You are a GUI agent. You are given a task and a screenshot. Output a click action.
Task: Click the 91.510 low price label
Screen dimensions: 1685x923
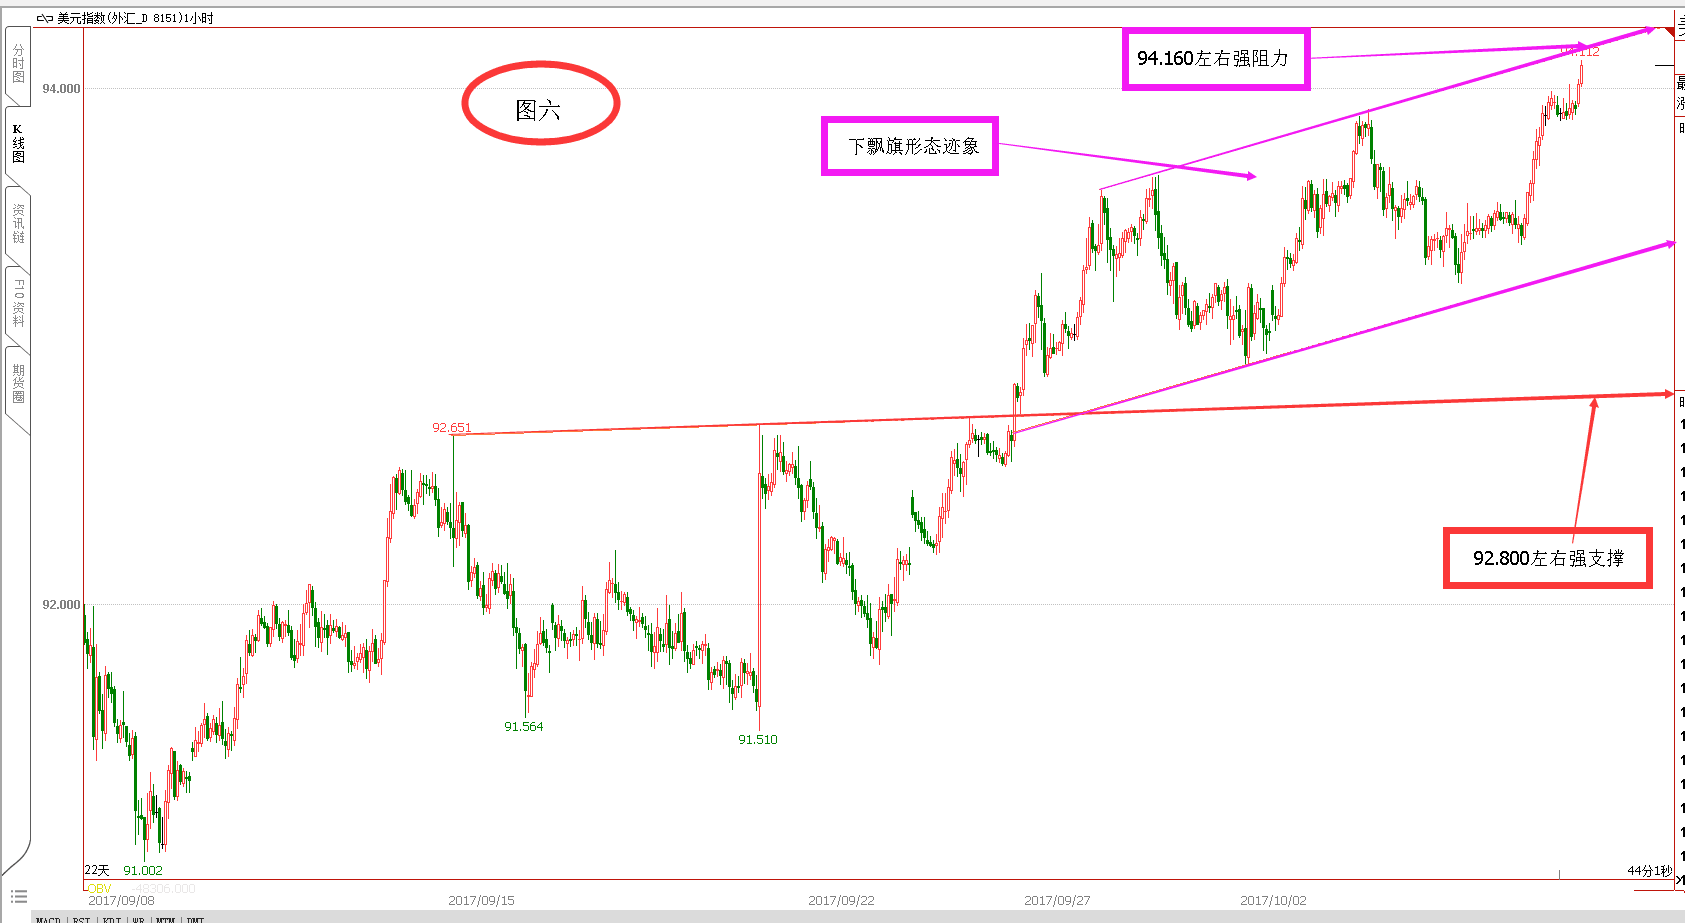point(757,739)
